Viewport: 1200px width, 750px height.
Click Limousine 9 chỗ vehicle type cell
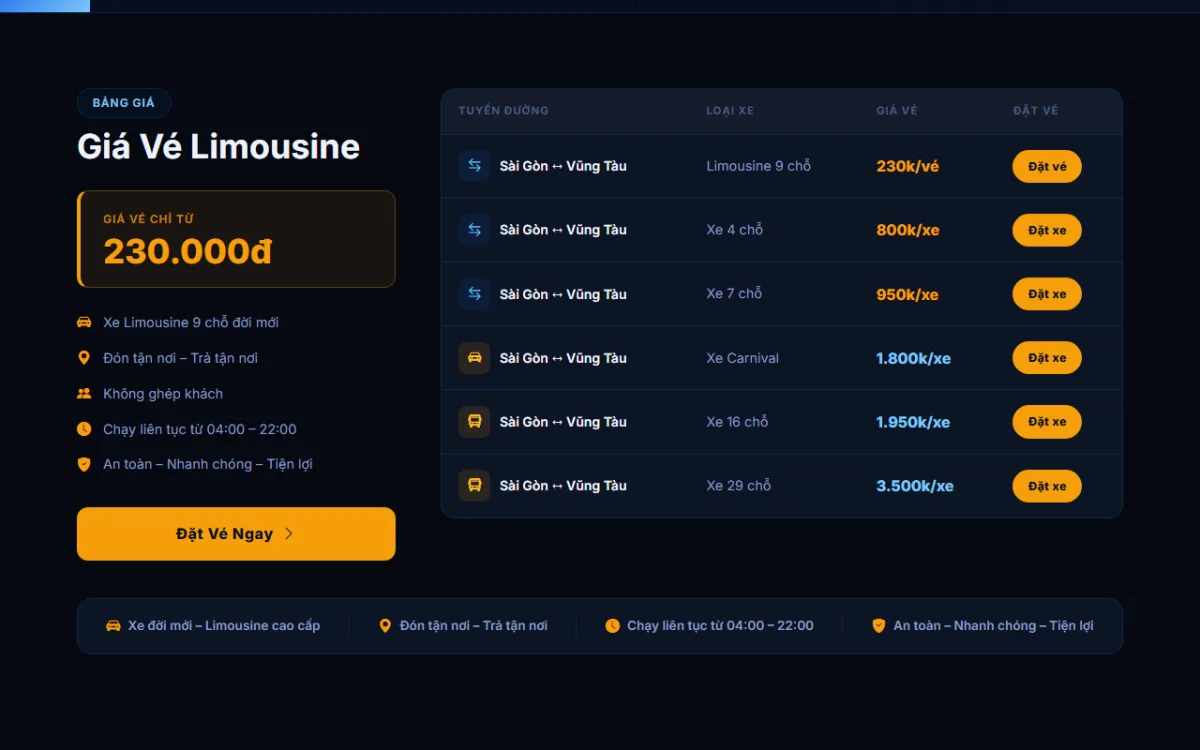(x=758, y=166)
